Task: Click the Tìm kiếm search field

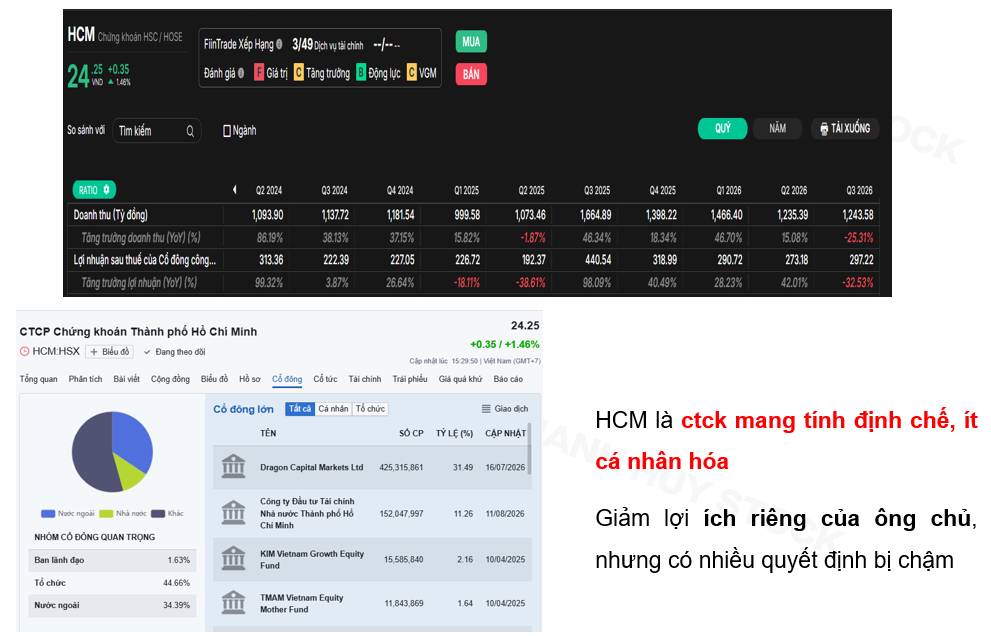Action: point(156,131)
